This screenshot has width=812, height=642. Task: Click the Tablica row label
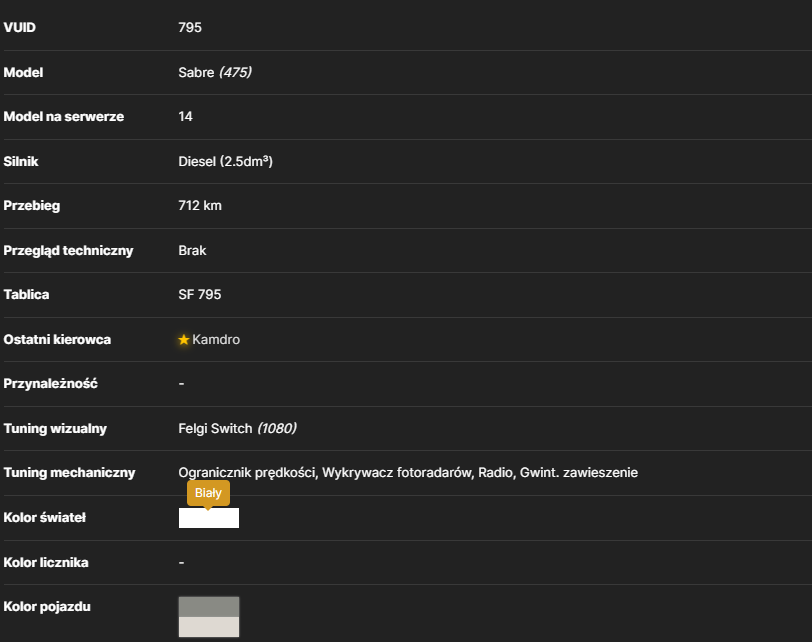26,295
